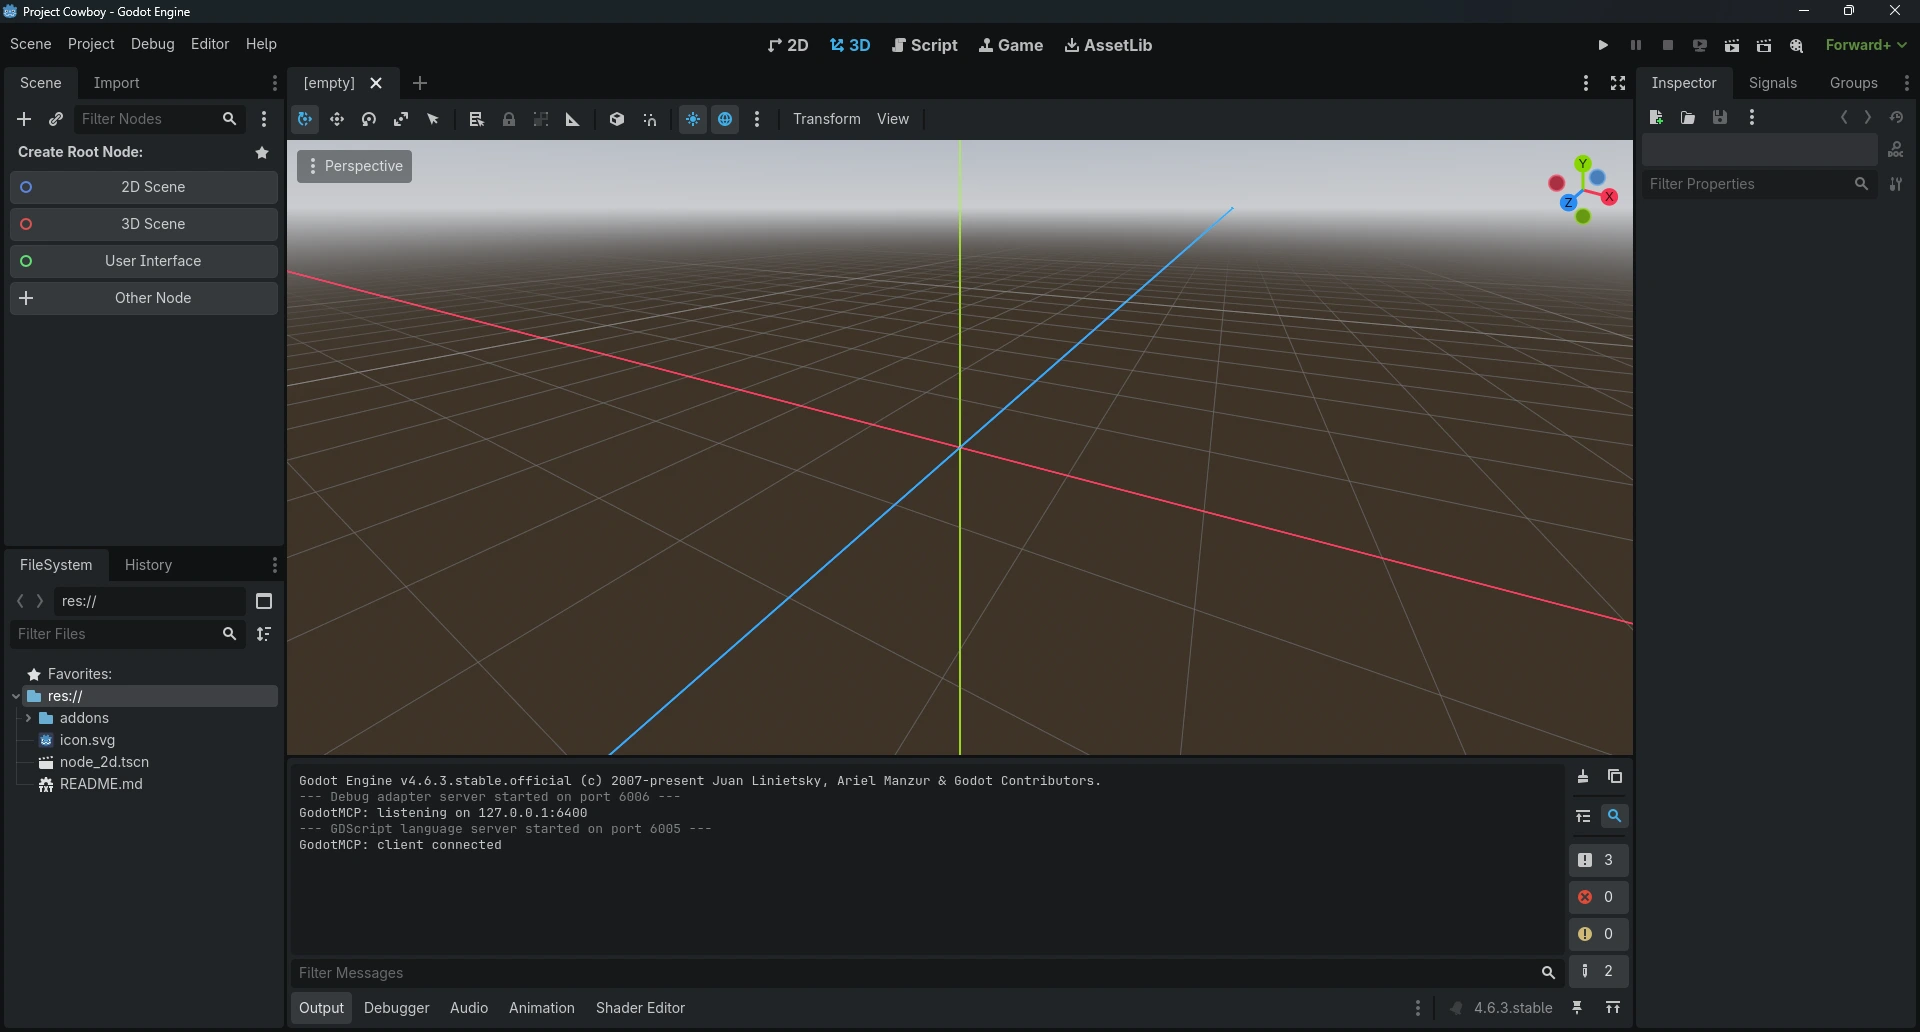Run the current scene clapper icon
Screen dimensions: 1920x1032
tap(1732, 45)
